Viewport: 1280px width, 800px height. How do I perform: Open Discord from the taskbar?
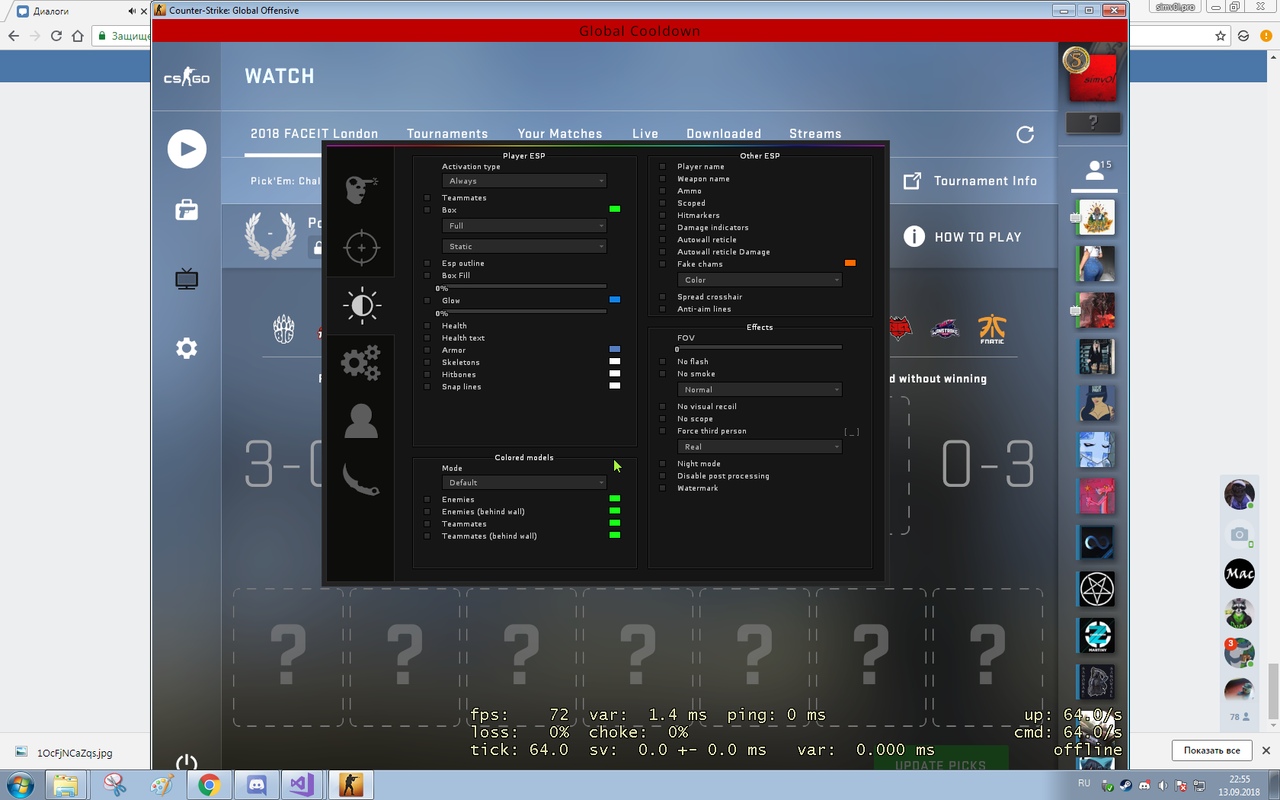tap(256, 784)
